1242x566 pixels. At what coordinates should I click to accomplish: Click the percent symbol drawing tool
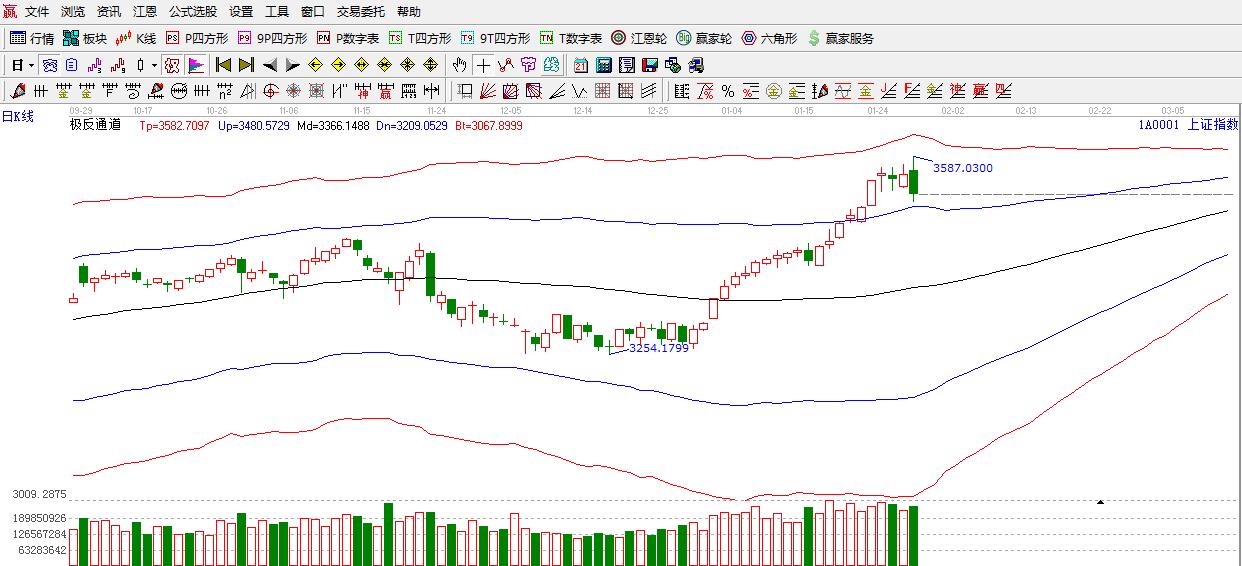click(x=728, y=92)
